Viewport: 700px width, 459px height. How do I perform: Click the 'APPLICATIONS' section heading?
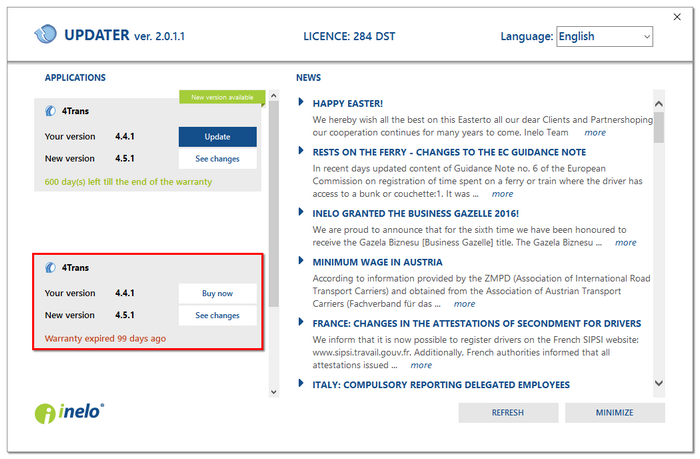[x=75, y=78]
